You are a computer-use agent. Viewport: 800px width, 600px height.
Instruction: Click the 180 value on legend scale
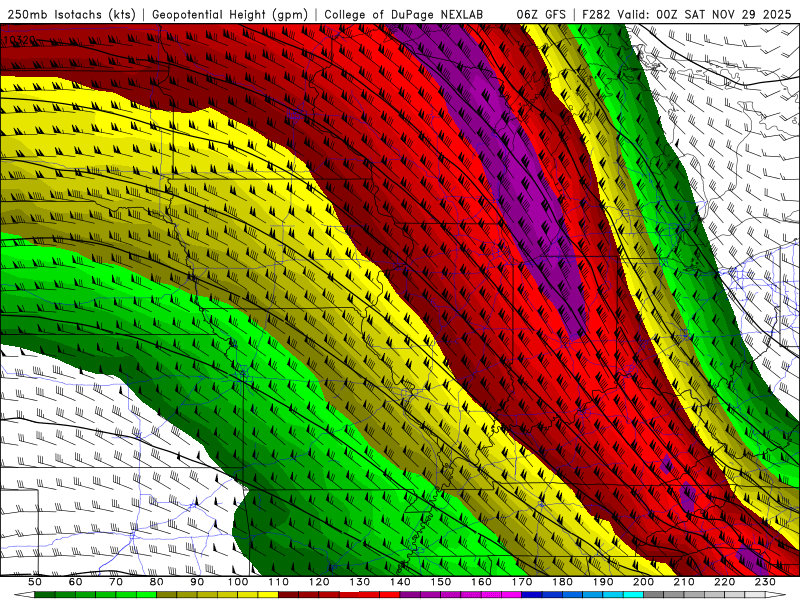(x=562, y=582)
